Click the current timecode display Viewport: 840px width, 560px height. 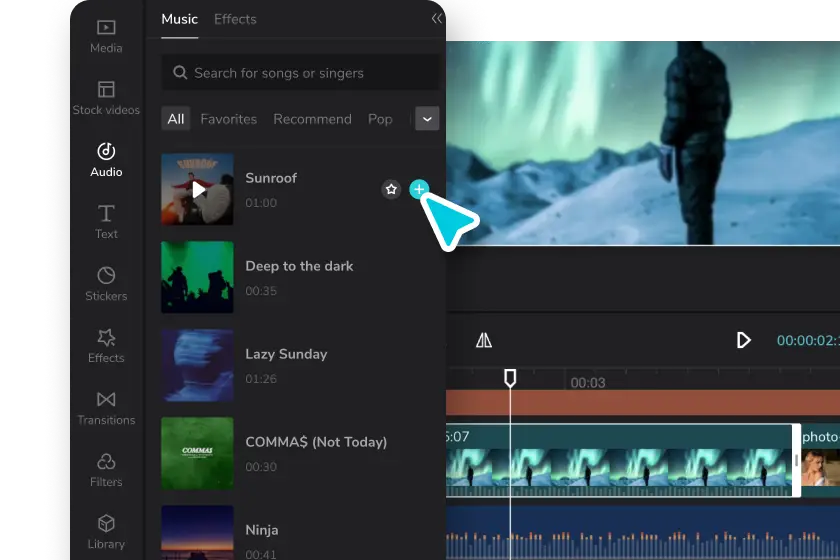(x=808, y=341)
